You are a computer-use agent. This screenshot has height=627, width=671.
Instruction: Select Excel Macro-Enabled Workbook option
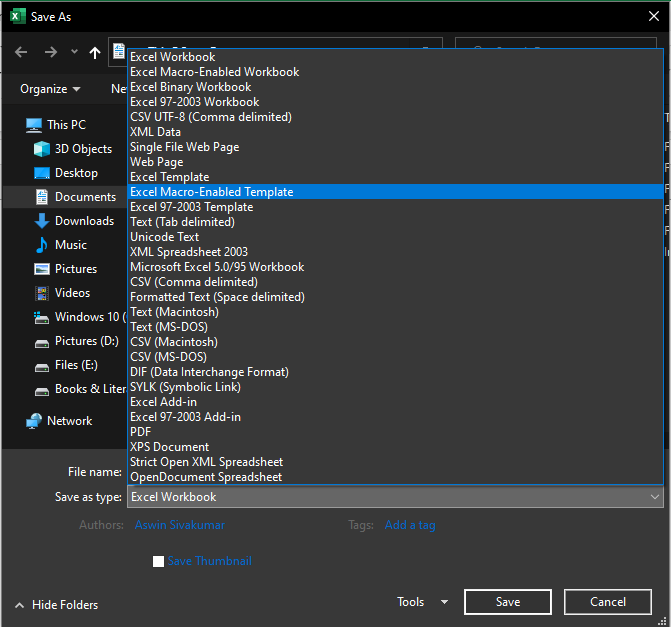[x=395, y=72]
